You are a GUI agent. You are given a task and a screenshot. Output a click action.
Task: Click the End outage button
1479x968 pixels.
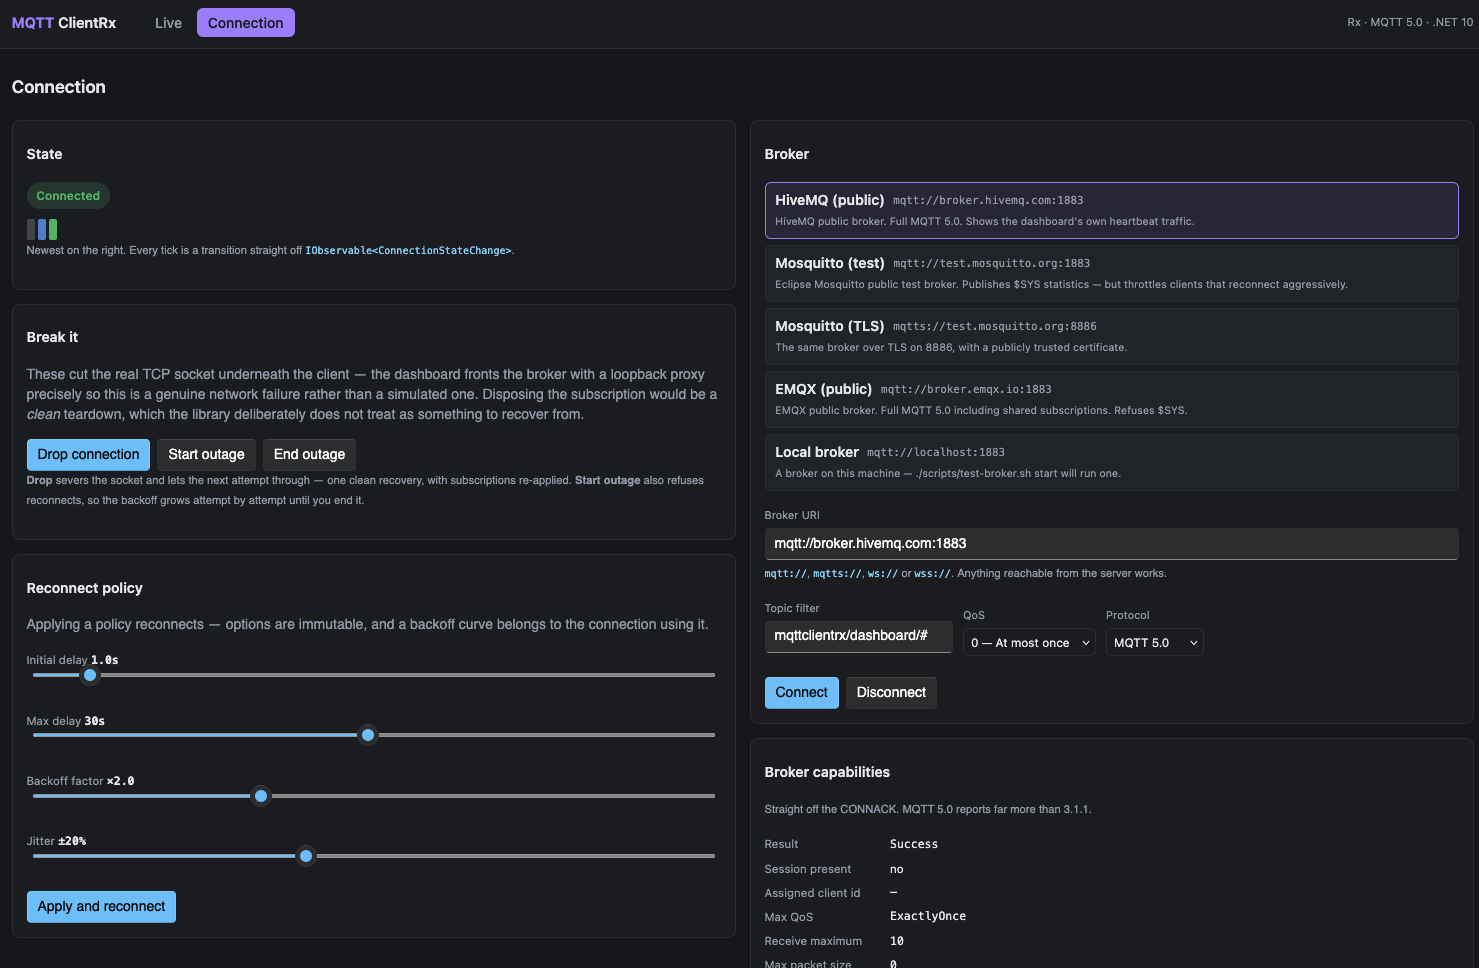[x=309, y=454]
